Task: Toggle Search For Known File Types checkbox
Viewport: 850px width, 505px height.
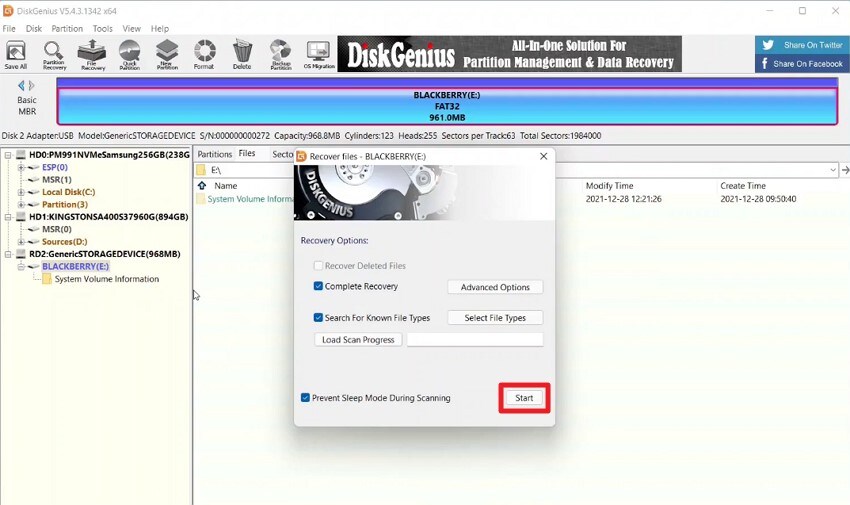Action: tap(318, 318)
